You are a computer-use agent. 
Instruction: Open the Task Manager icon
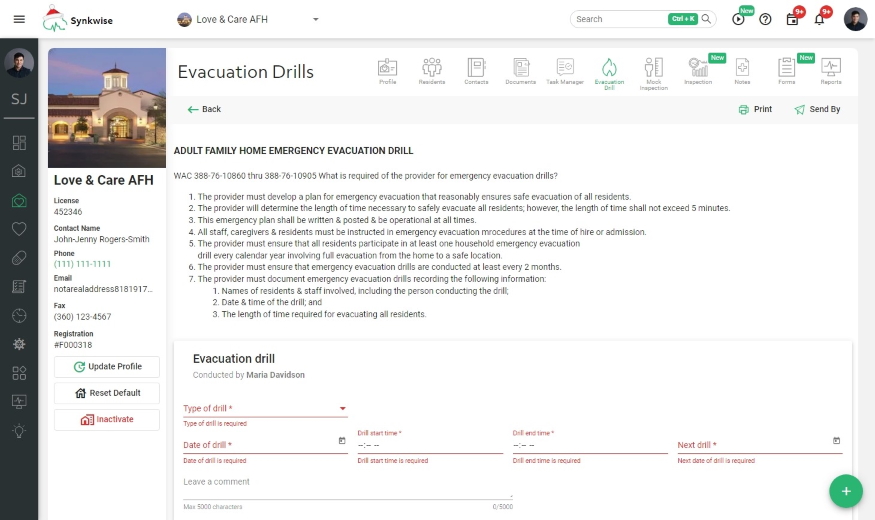(x=565, y=70)
